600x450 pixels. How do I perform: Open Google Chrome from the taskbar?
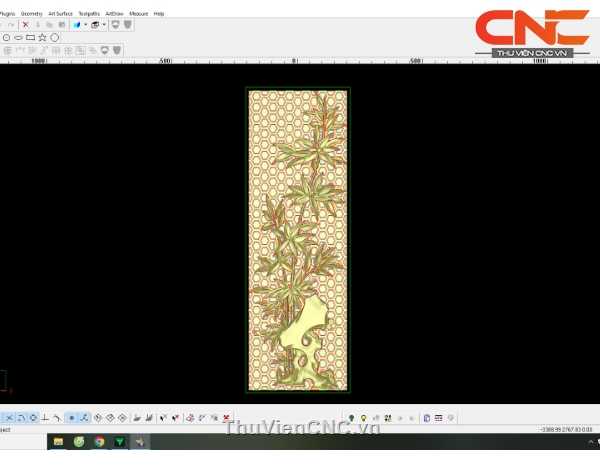click(x=99, y=441)
